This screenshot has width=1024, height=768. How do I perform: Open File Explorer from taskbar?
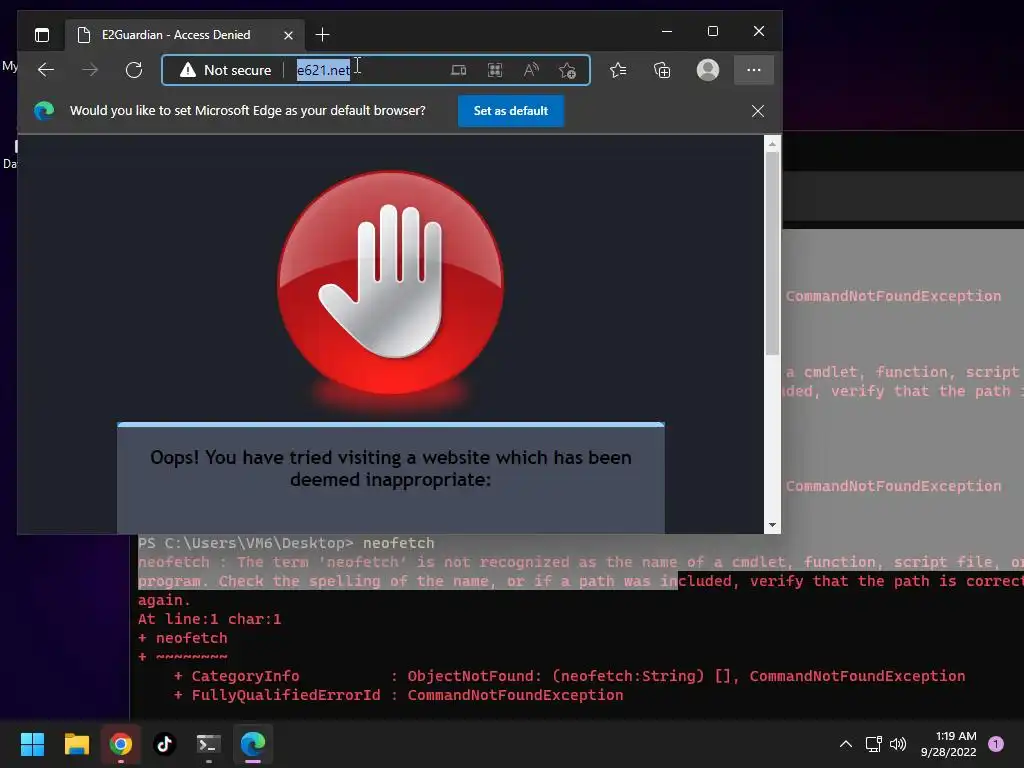pyautogui.click(x=76, y=744)
